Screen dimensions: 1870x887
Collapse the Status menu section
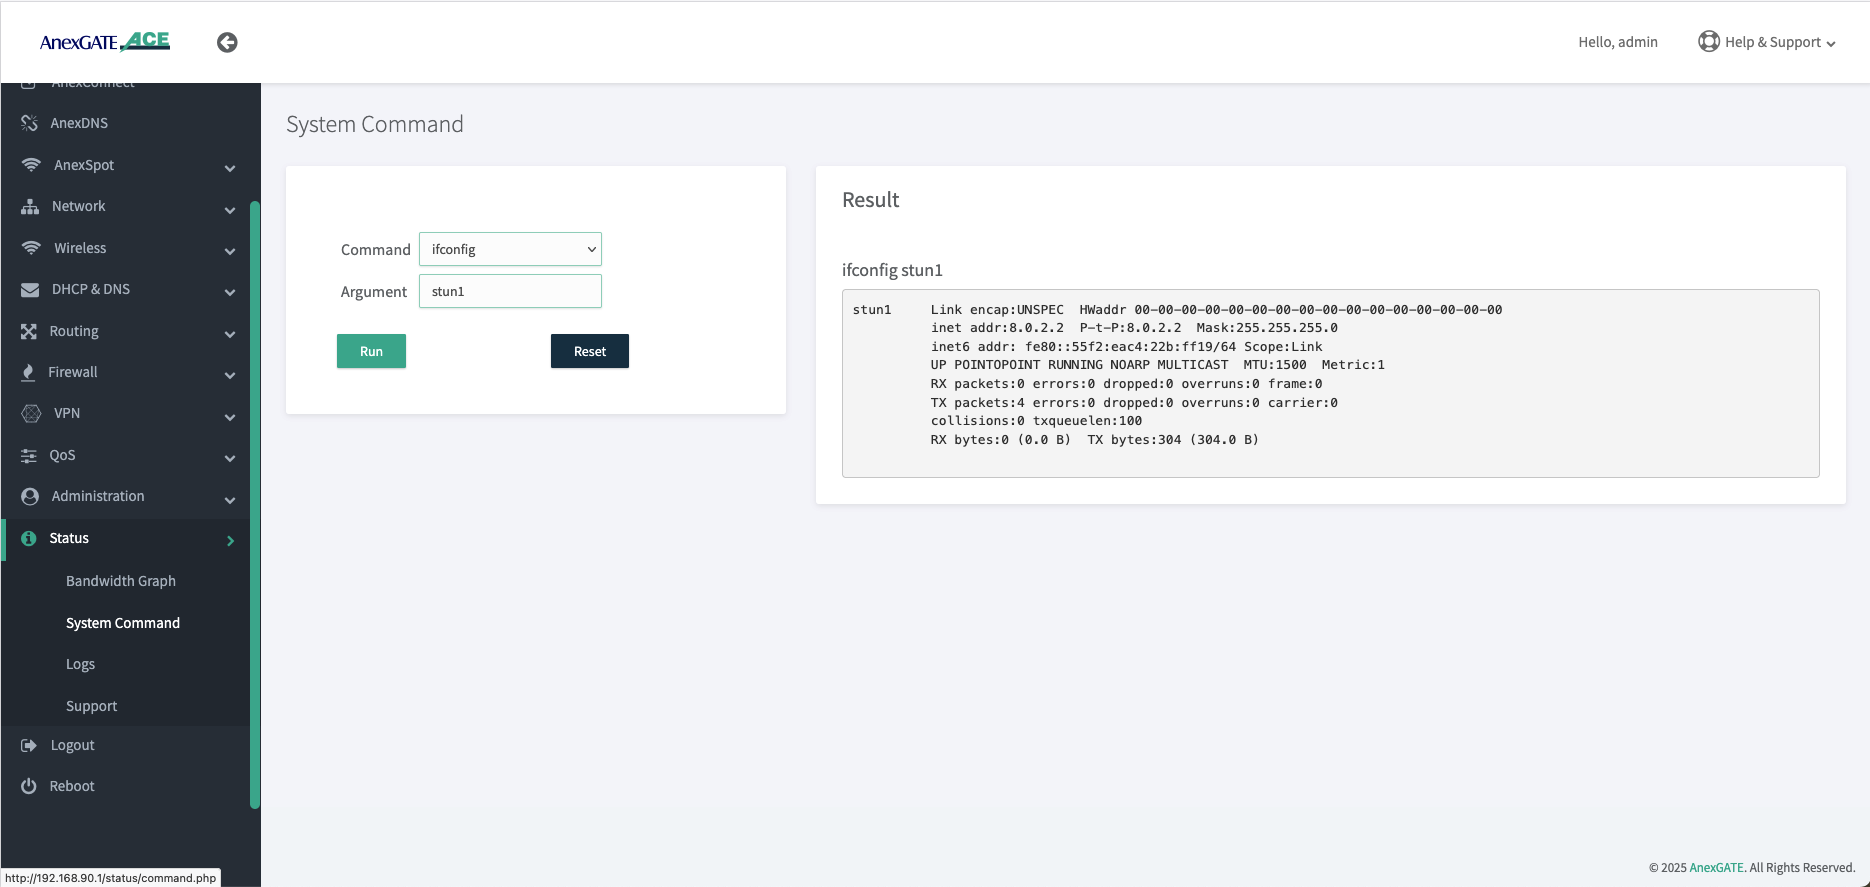point(230,540)
